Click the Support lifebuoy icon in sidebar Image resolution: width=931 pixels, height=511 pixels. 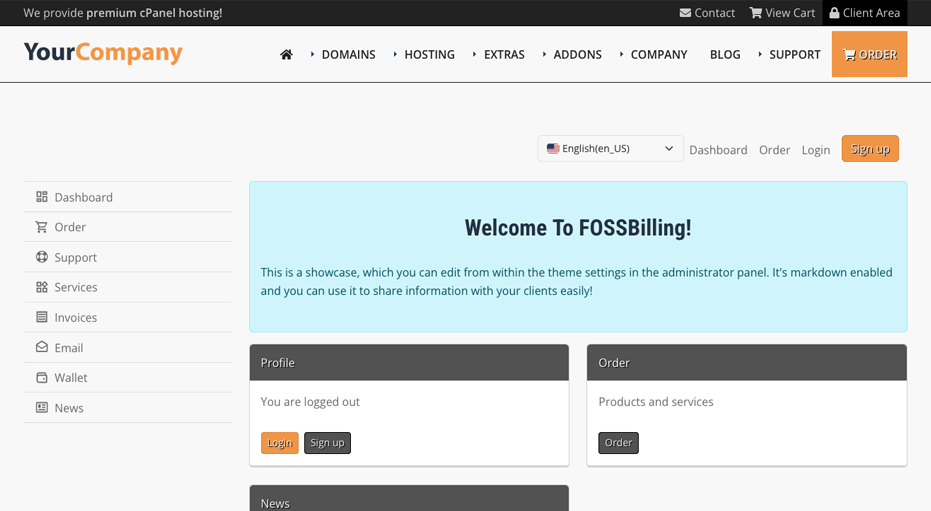pyautogui.click(x=42, y=257)
